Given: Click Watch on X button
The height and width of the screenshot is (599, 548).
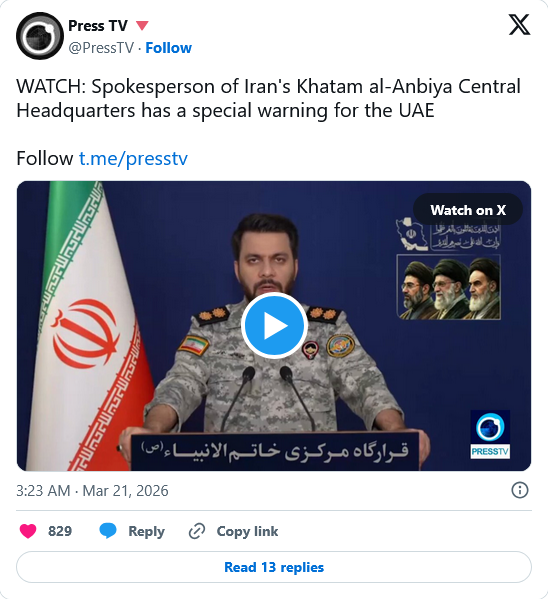Looking at the screenshot, I should click(468, 210).
